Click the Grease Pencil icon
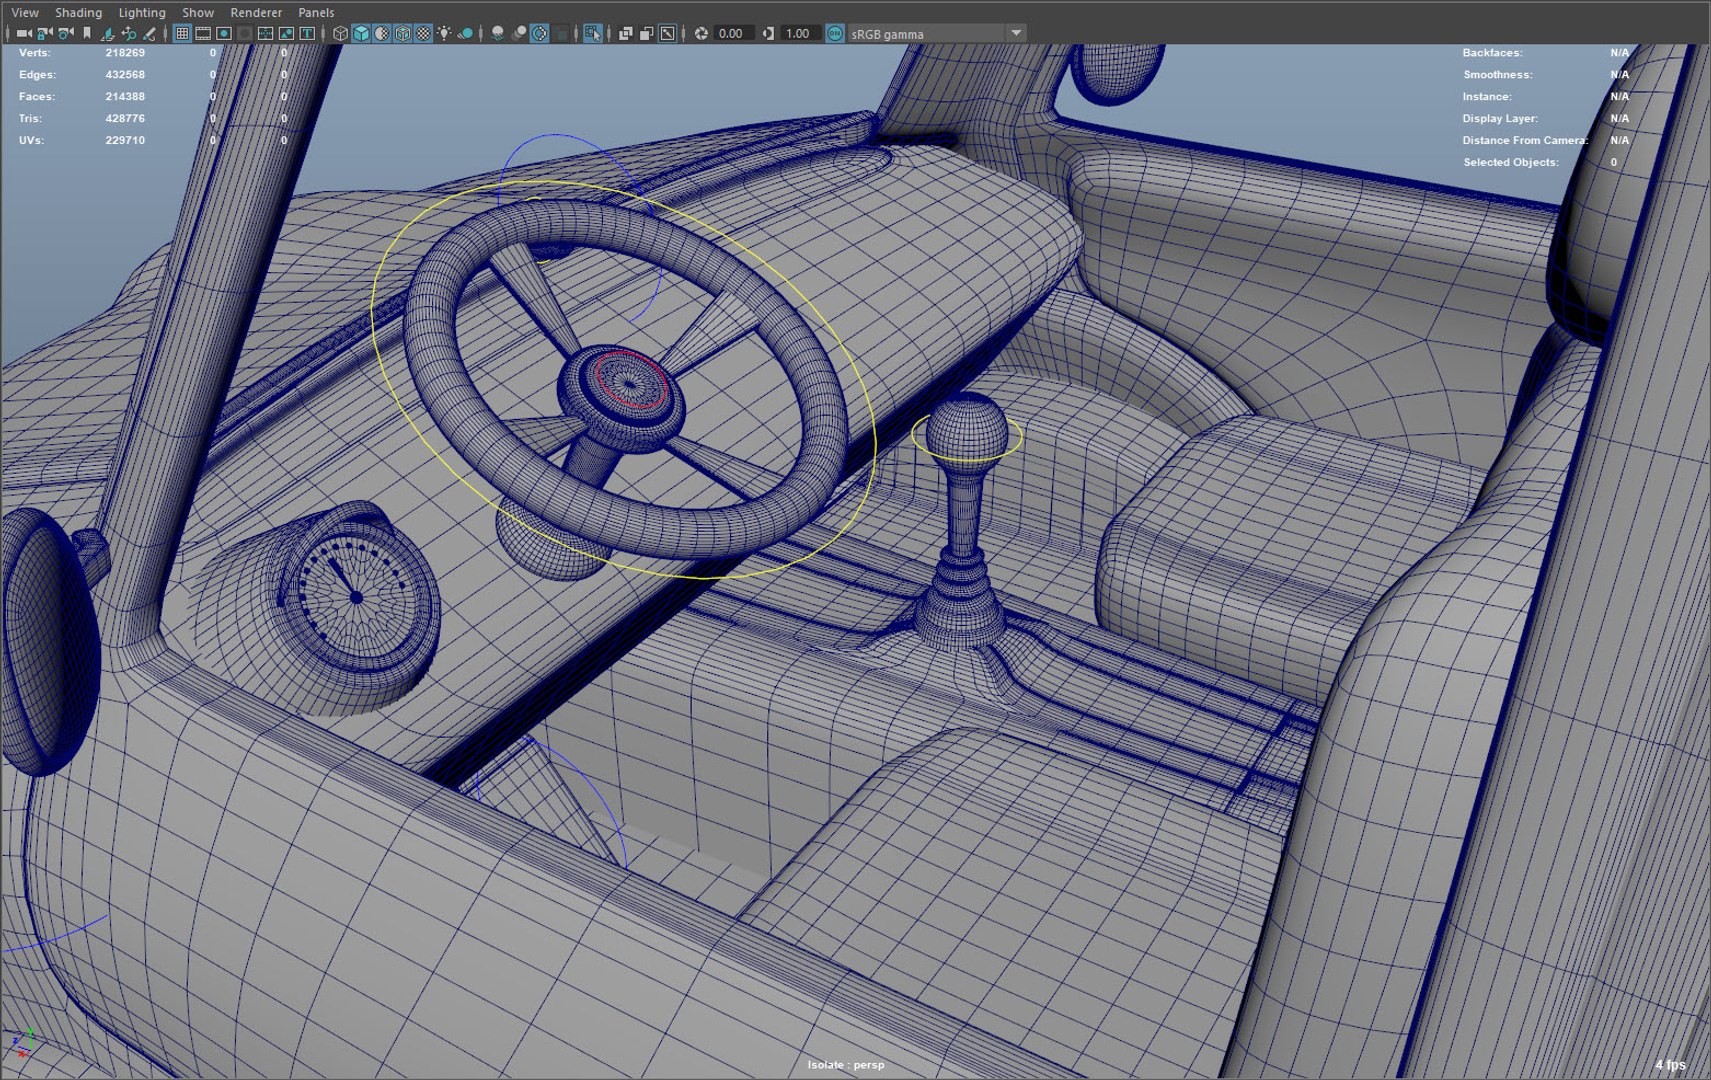This screenshot has width=1711, height=1080. (149, 33)
